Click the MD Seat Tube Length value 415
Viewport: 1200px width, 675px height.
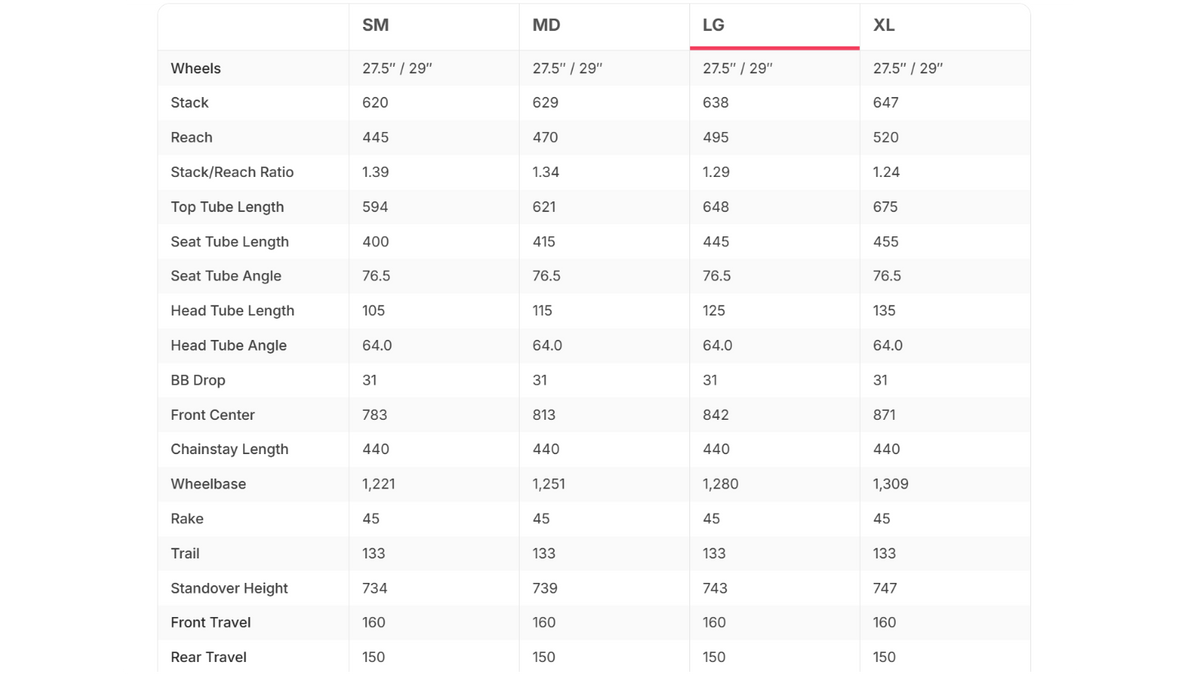tap(545, 242)
